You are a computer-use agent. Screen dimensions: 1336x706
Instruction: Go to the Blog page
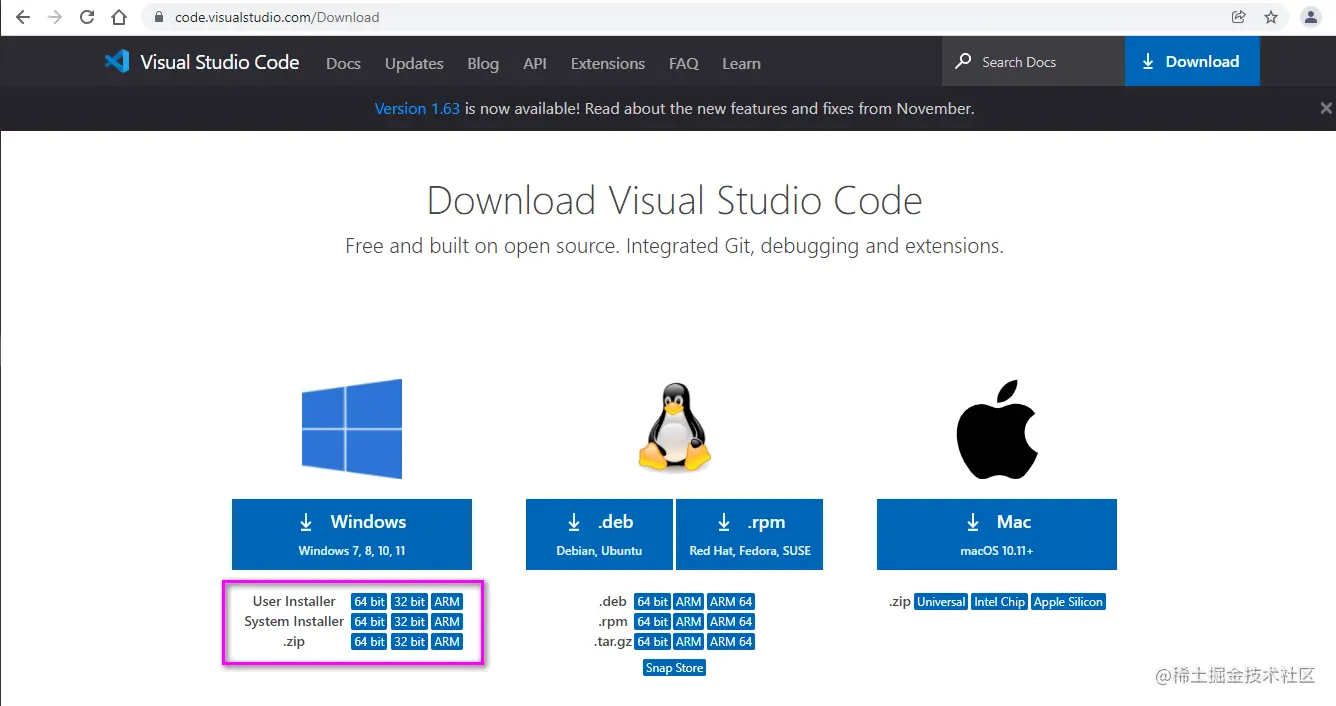point(483,63)
